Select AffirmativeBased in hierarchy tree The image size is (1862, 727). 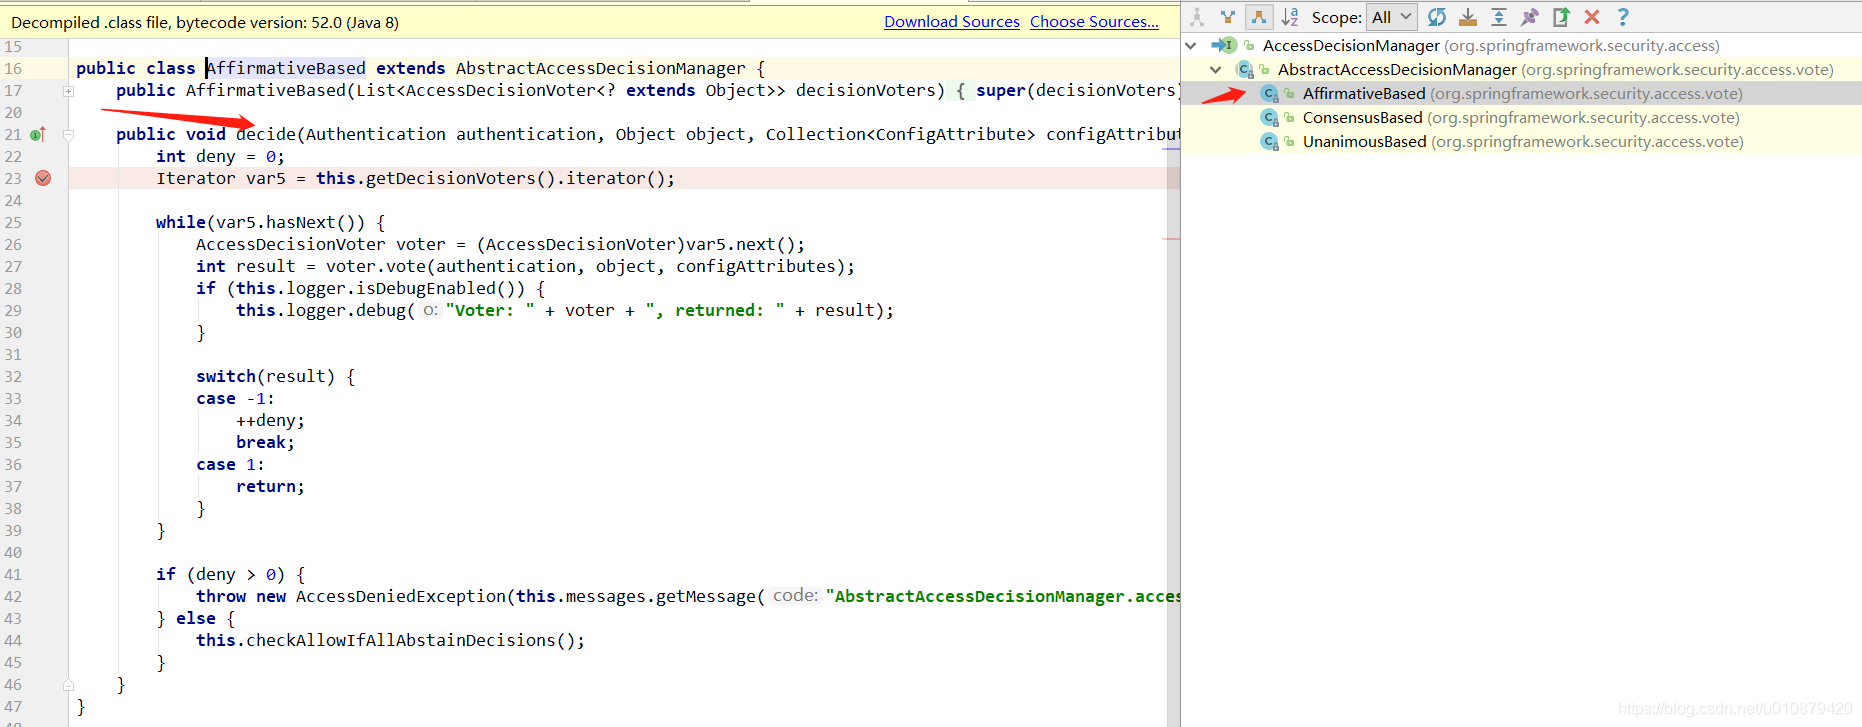[1364, 93]
